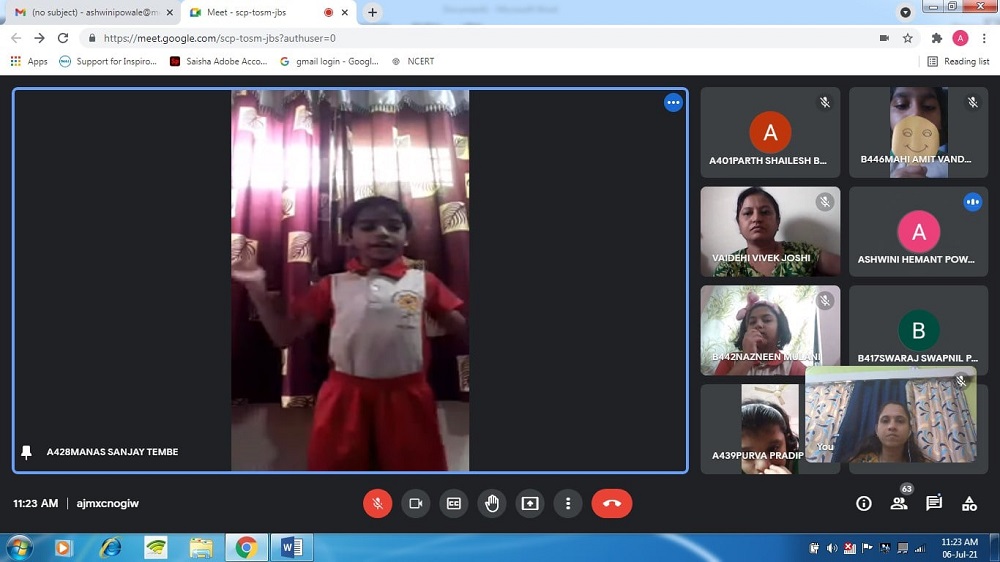Toggle the camera on or off
Image resolution: width=1000 pixels, height=562 pixels.
coord(415,503)
